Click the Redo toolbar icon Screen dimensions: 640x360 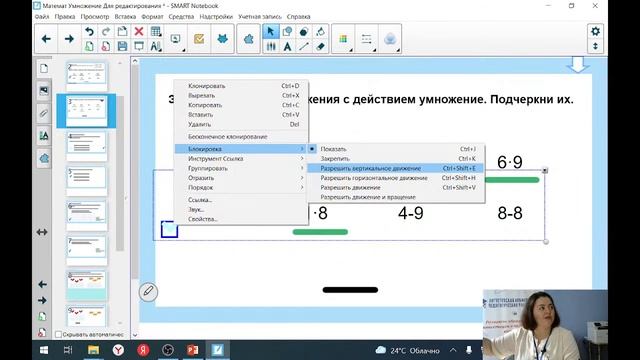106,31
